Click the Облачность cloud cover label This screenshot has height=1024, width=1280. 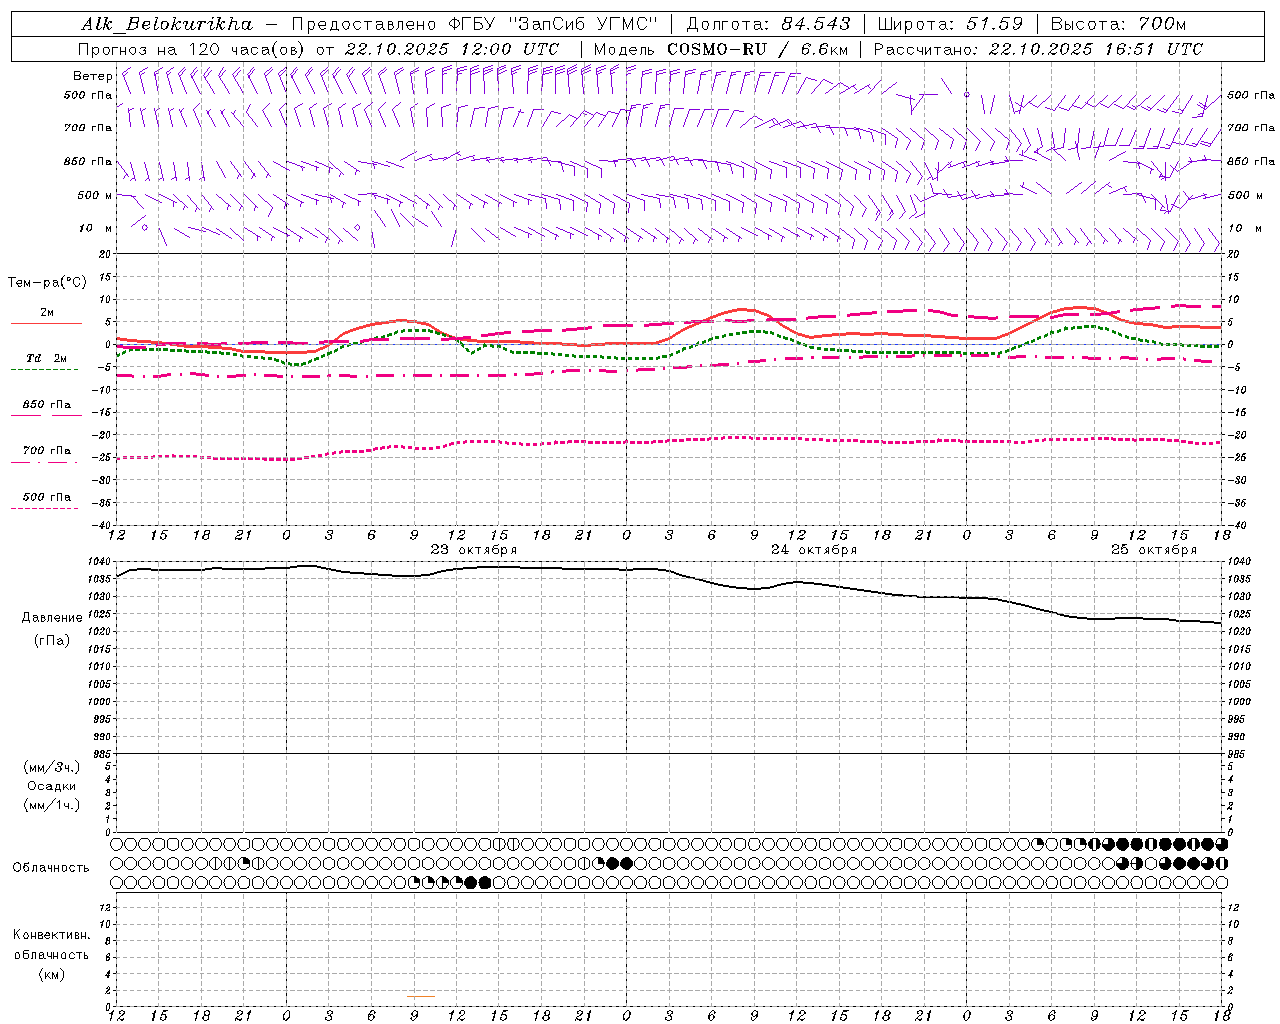51,867
